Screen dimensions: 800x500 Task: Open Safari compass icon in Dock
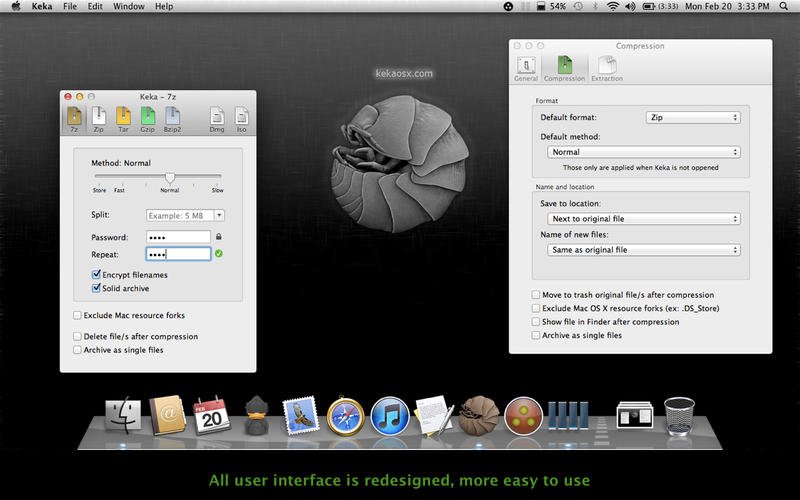(345, 417)
